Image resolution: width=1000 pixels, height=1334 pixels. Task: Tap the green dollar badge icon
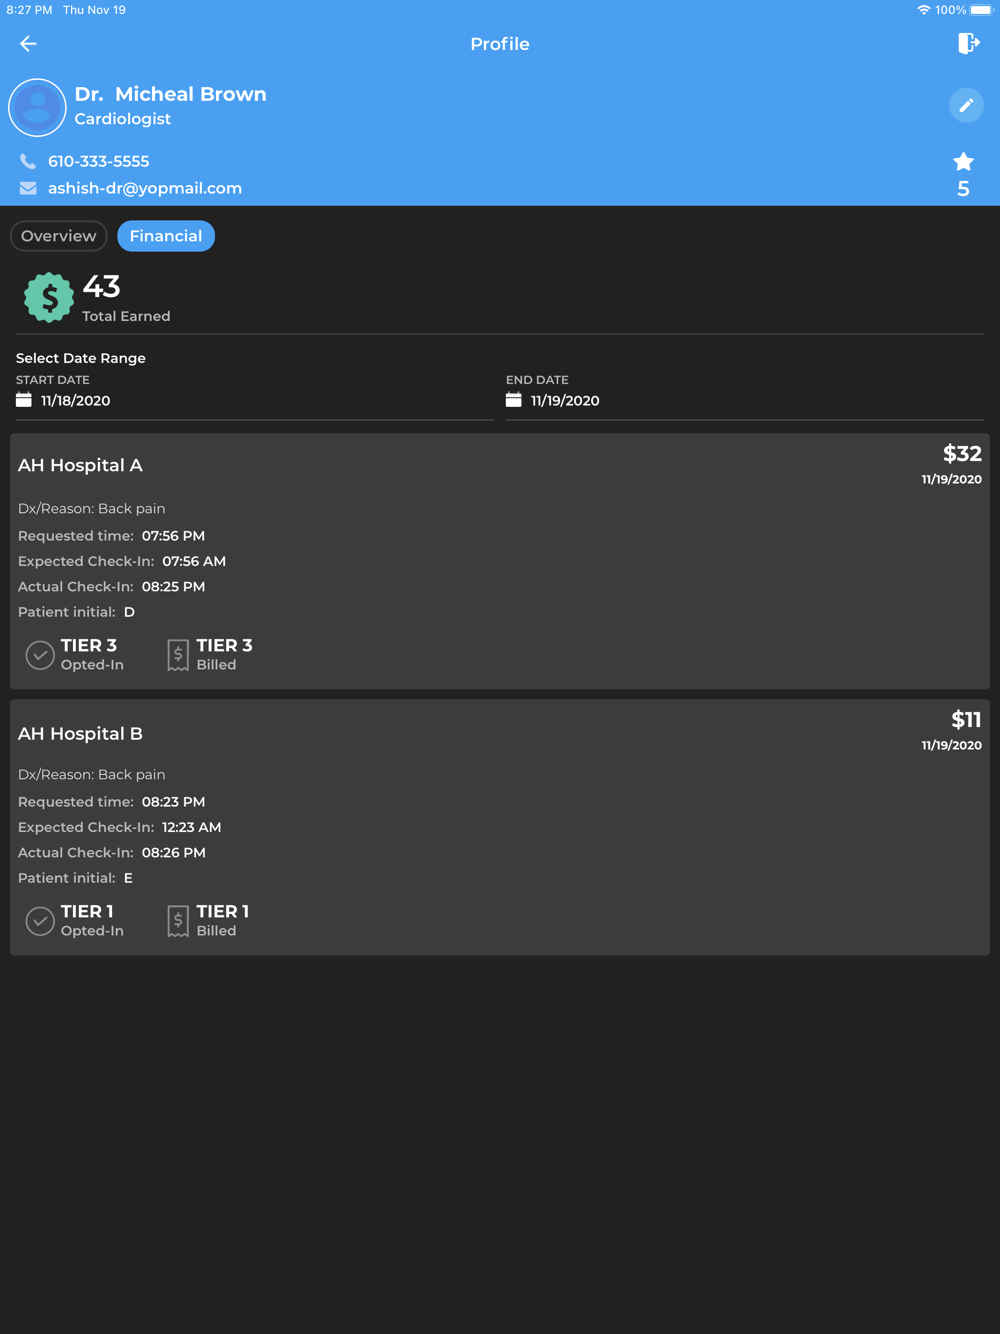coord(49,297)
